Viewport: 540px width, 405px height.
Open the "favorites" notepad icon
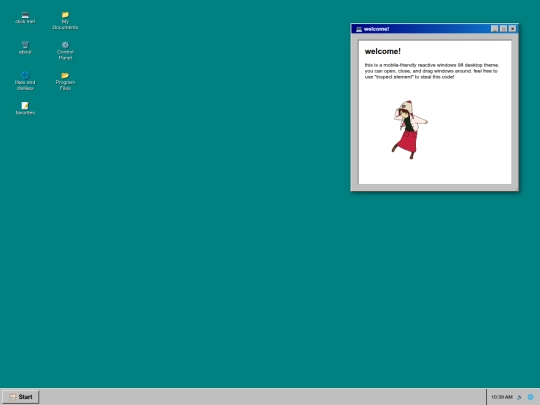(x=25, y=108)
